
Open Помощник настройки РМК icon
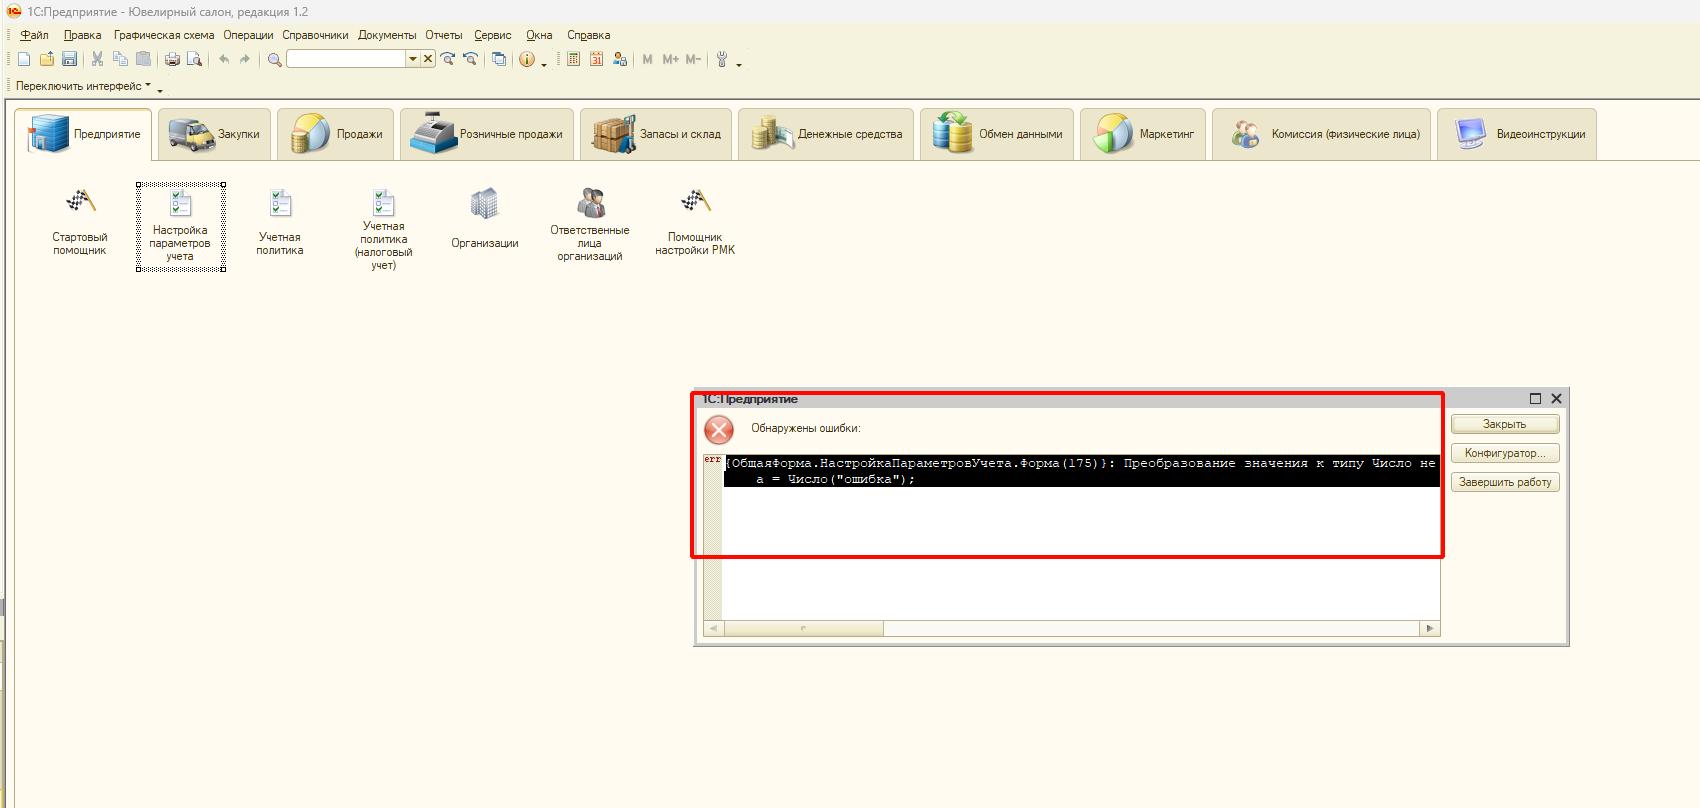click(695, 222)
